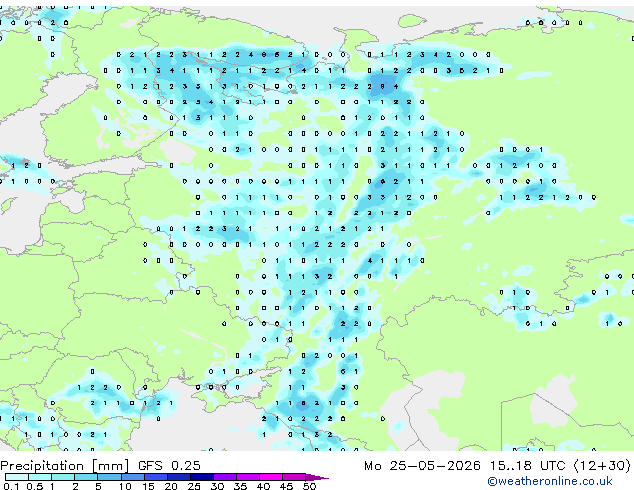Click the '15..18 UTC' time text
Screen dimensions: 634x490
tap(528, 466)
